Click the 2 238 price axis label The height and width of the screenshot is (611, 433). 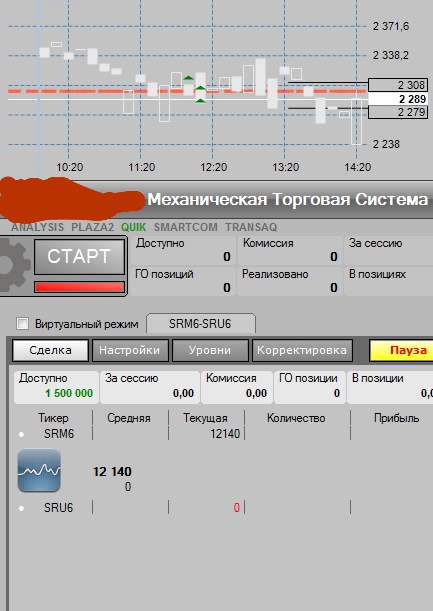coord(386,144)
